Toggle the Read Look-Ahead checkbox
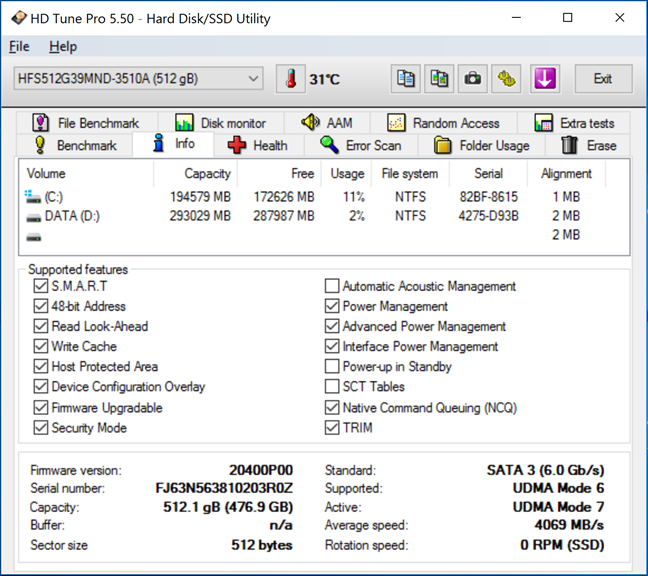 point(40,326)
